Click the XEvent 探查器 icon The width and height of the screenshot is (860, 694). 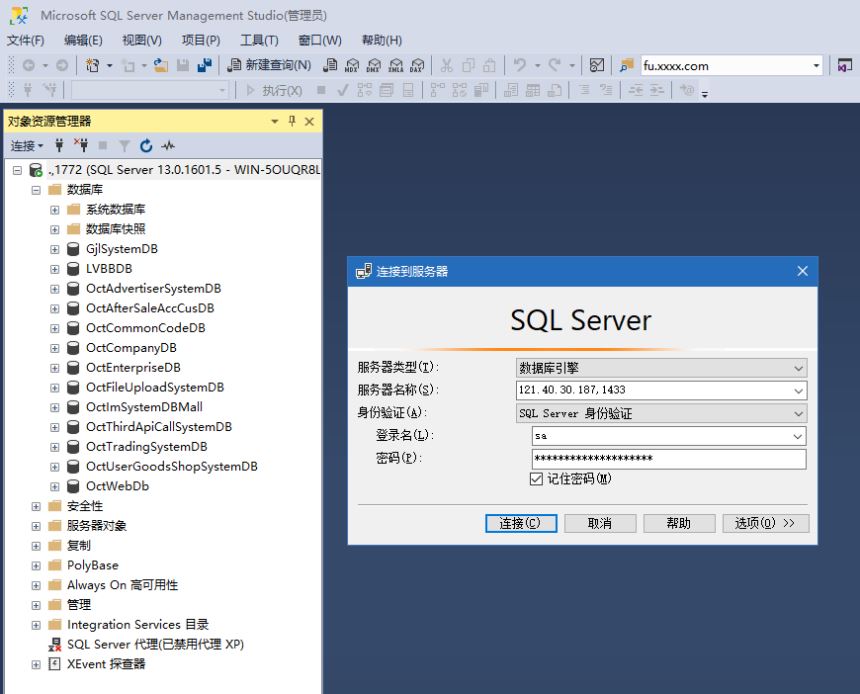54,664
